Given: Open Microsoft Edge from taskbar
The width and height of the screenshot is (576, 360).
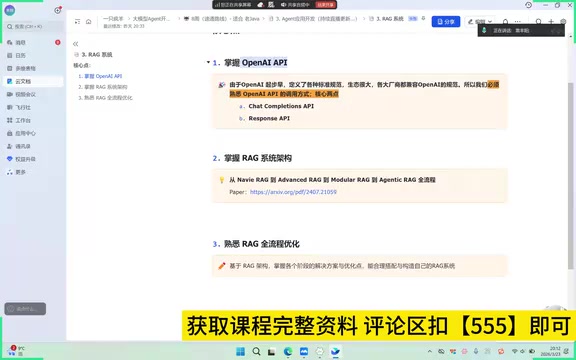Looking at the screenshot, I should pos(288,352).
